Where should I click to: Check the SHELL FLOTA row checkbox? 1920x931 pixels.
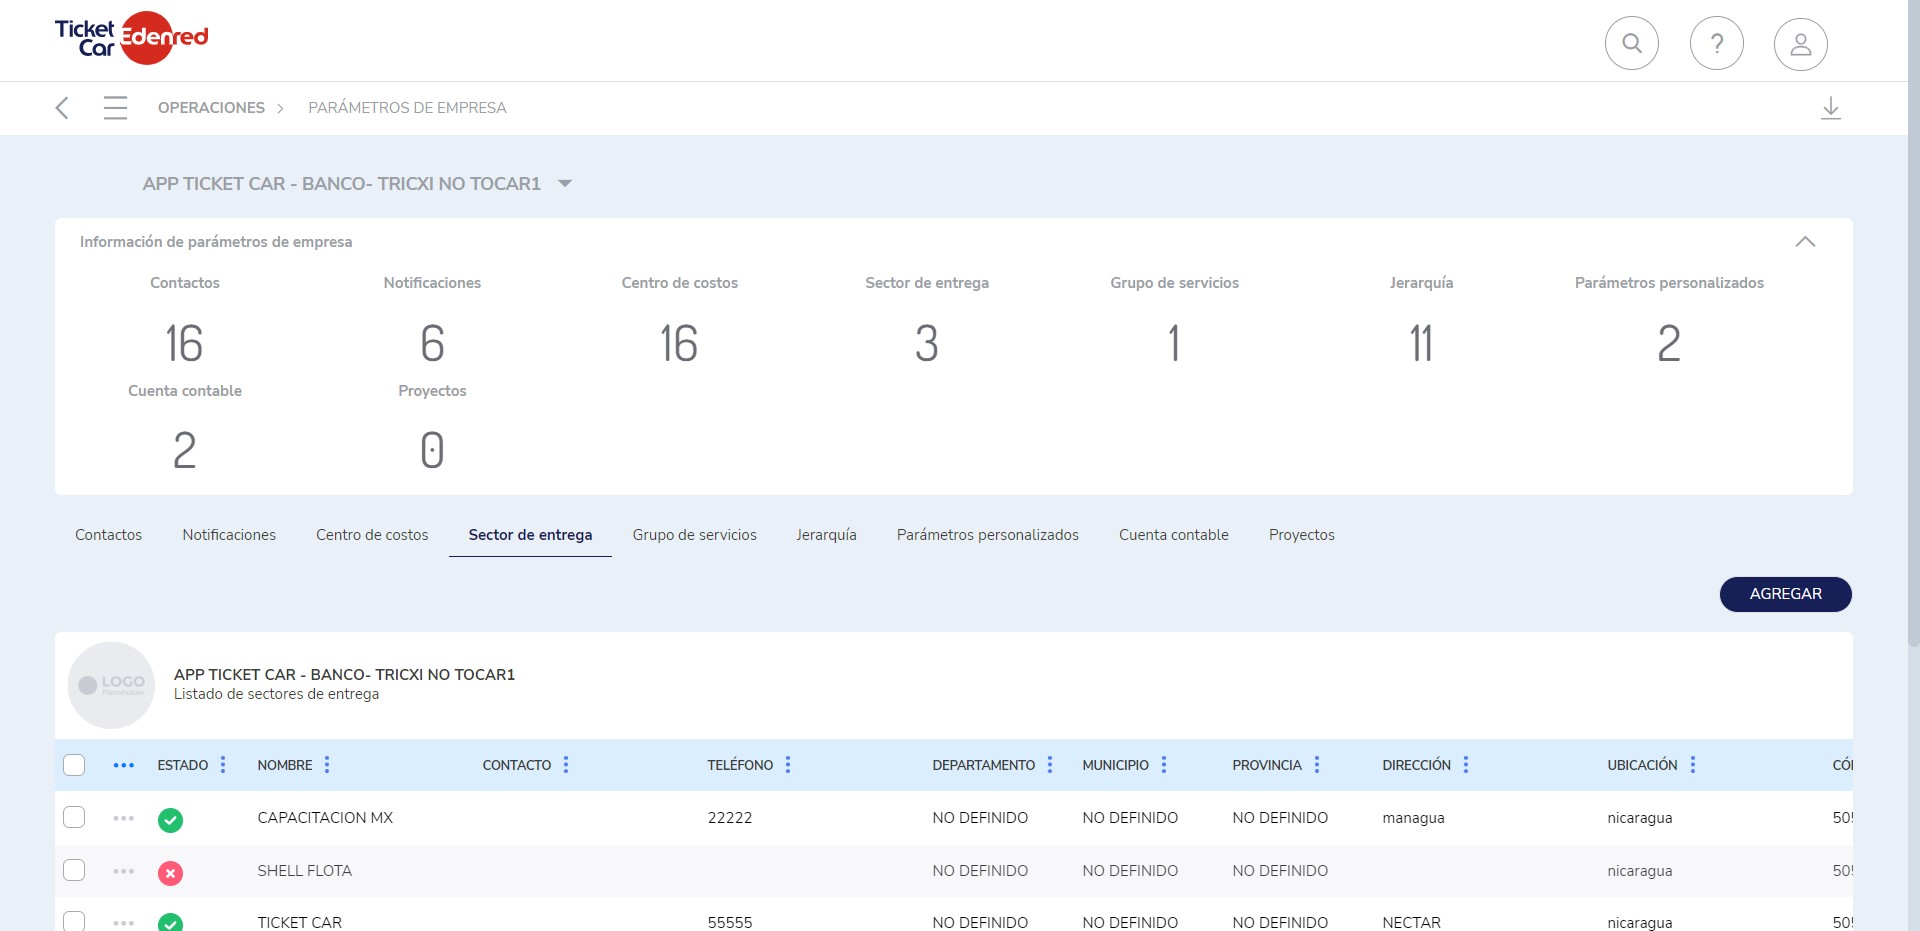tap(74, 870)
